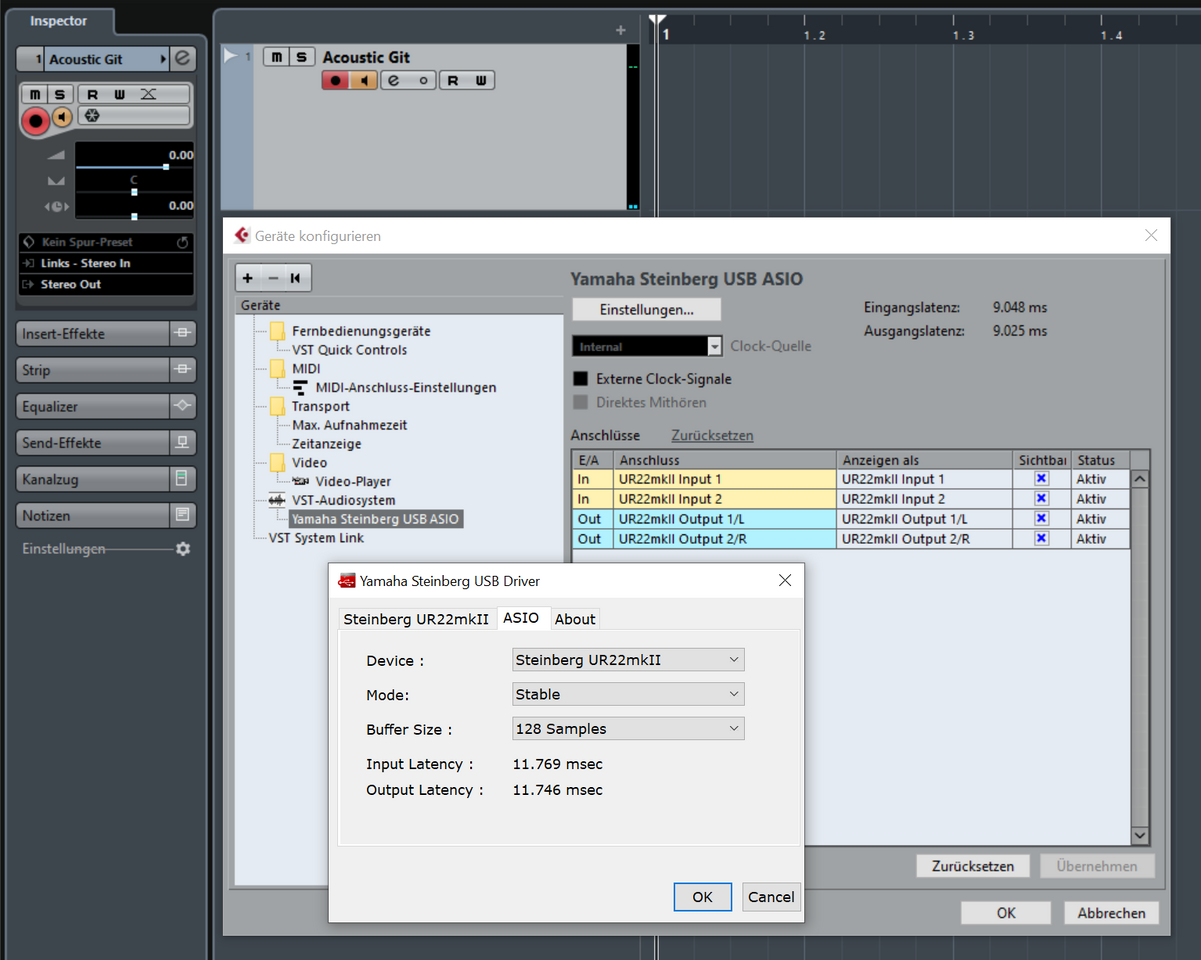Image resolution: width=1201 pixels, height=960 pixels.
Task: Open Inspector Einstellungen gear icon
Action: point(183,549)
